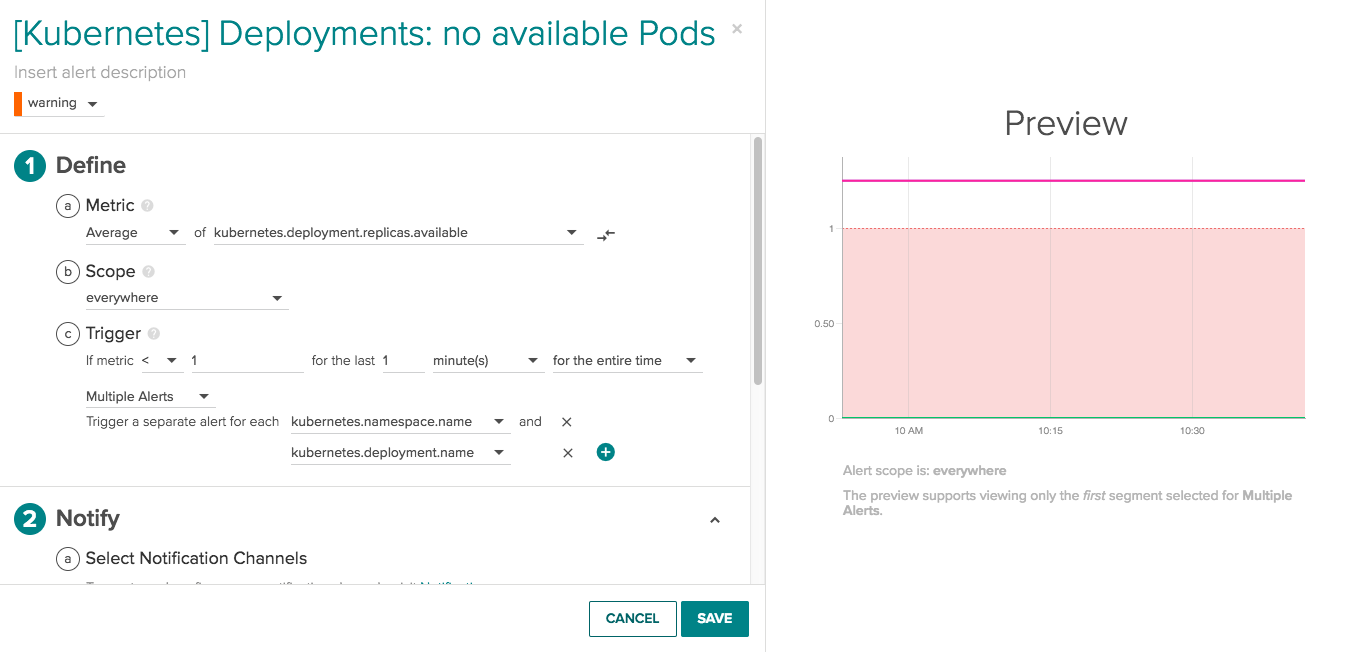Image resolution: width=1364 pixels, height=652 pixels.
Task: Open the Multiple Alerts mode dropdown
Action: (x=147, y=396)
